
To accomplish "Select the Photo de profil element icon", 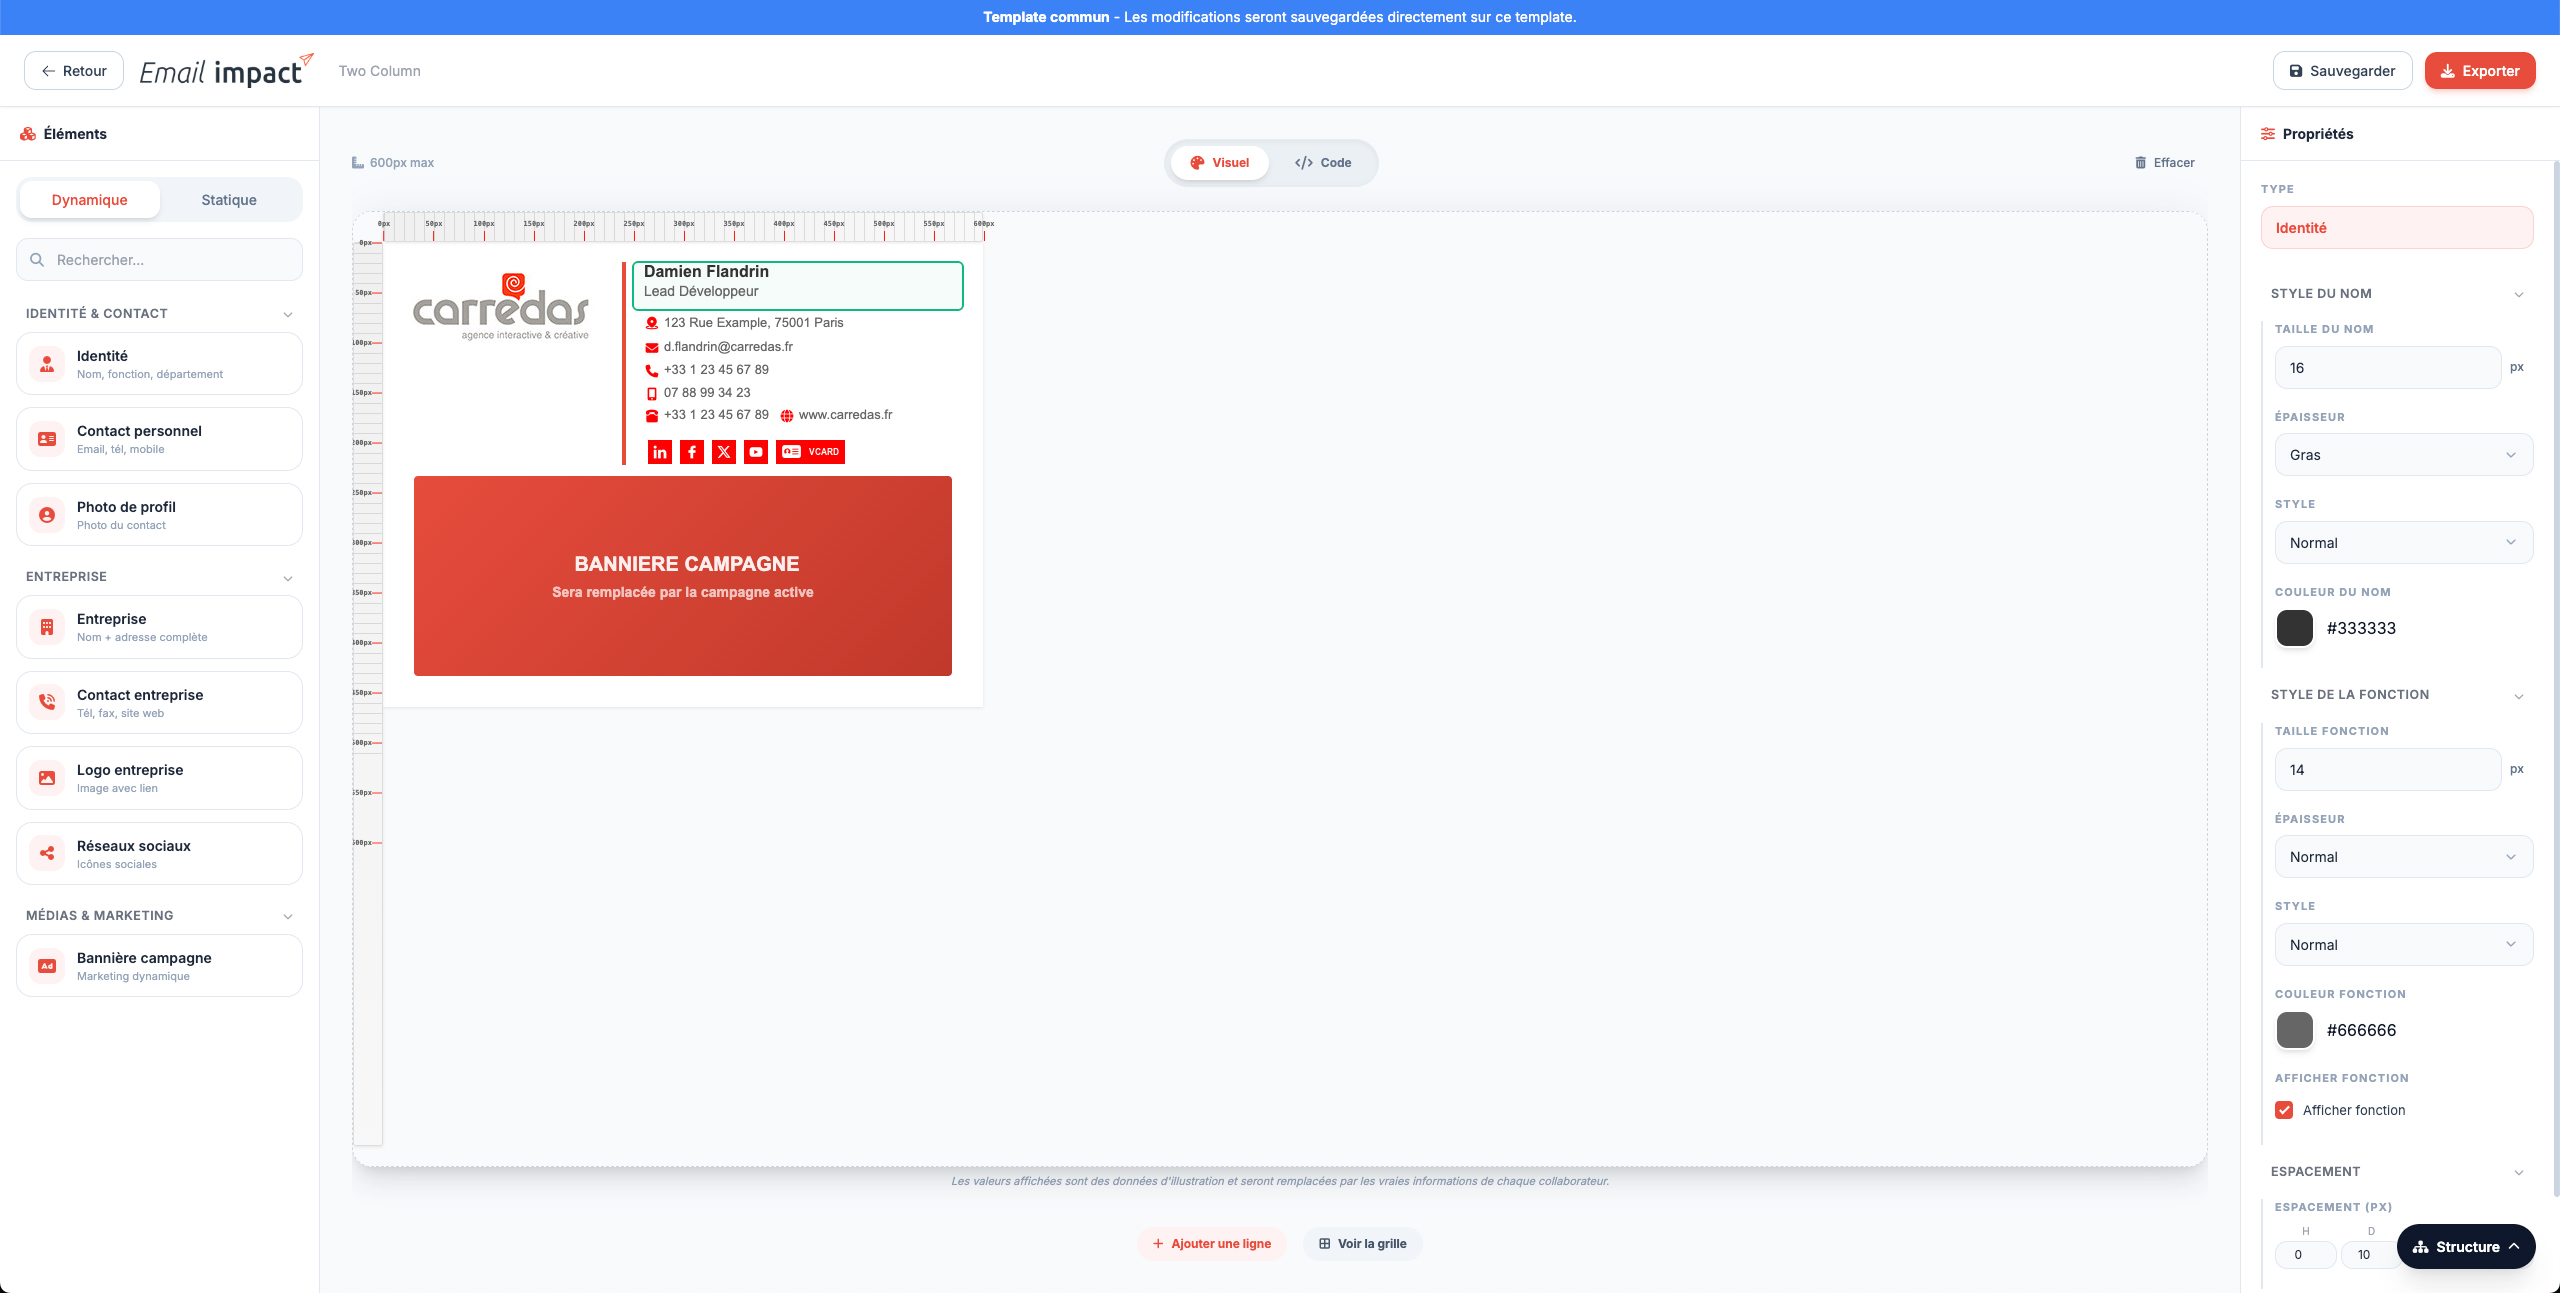I will pyautogui.click(x=47, y=515).
